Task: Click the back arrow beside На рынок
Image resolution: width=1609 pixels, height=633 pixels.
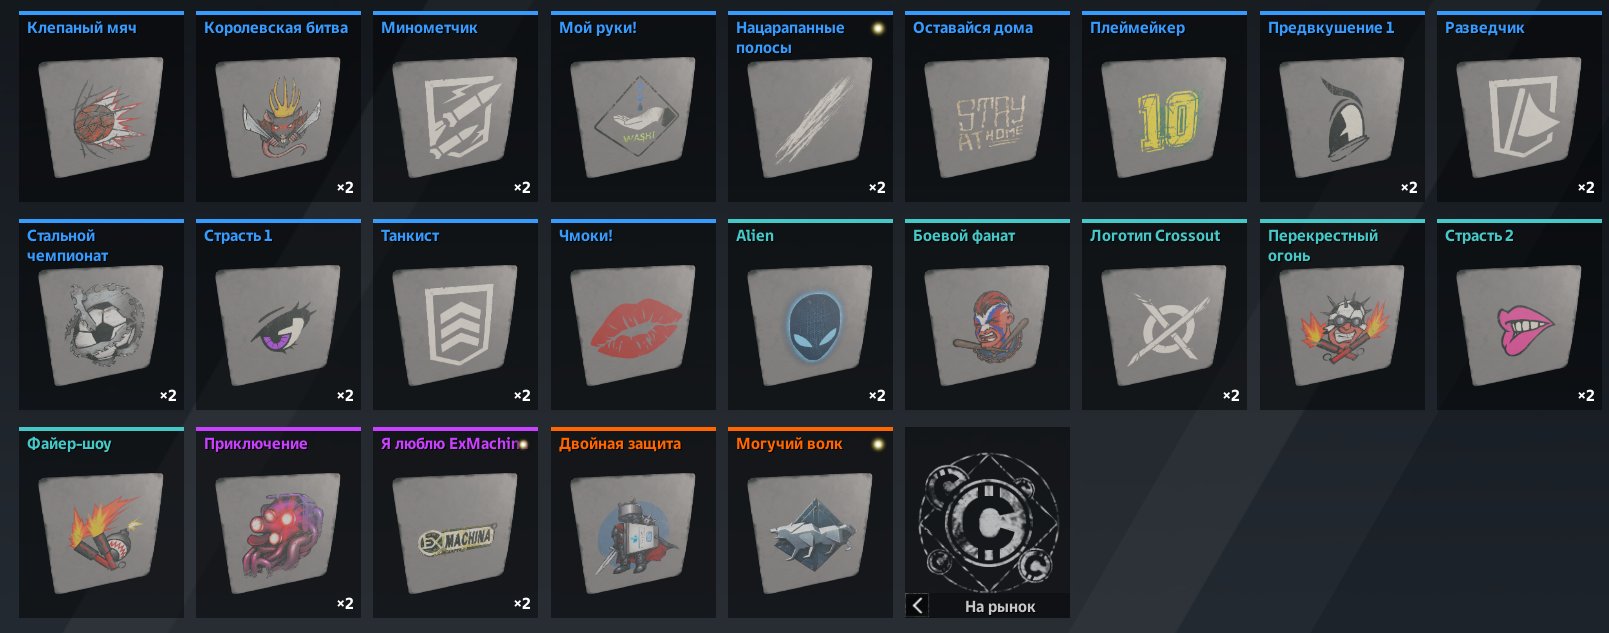Action: coord(917,605)
